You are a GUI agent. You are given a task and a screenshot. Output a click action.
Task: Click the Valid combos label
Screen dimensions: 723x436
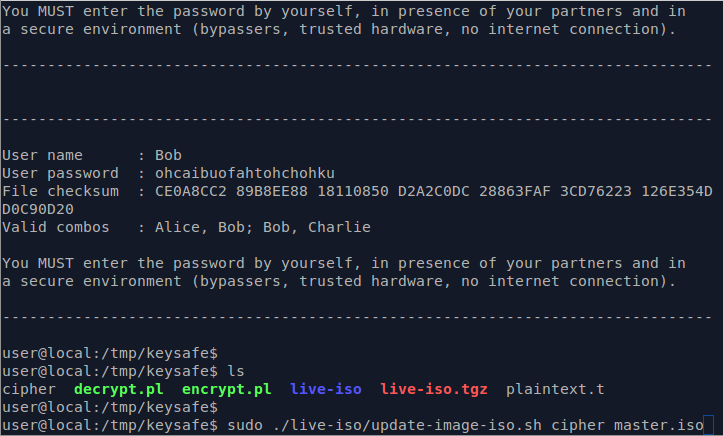click(56, 227)
